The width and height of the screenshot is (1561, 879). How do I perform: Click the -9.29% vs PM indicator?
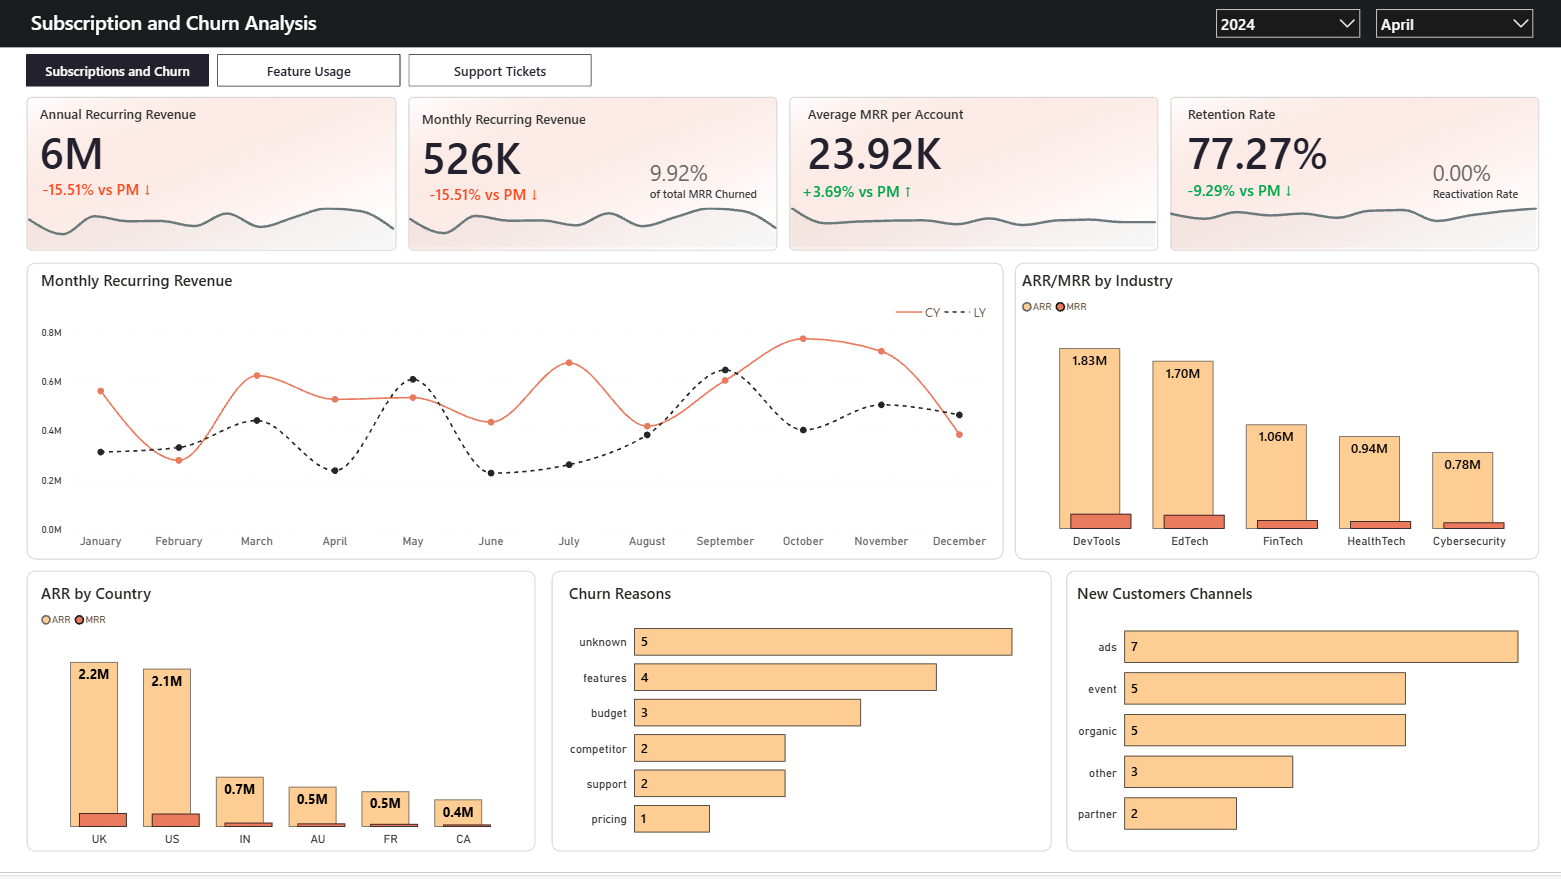(x=1240, y=191)
